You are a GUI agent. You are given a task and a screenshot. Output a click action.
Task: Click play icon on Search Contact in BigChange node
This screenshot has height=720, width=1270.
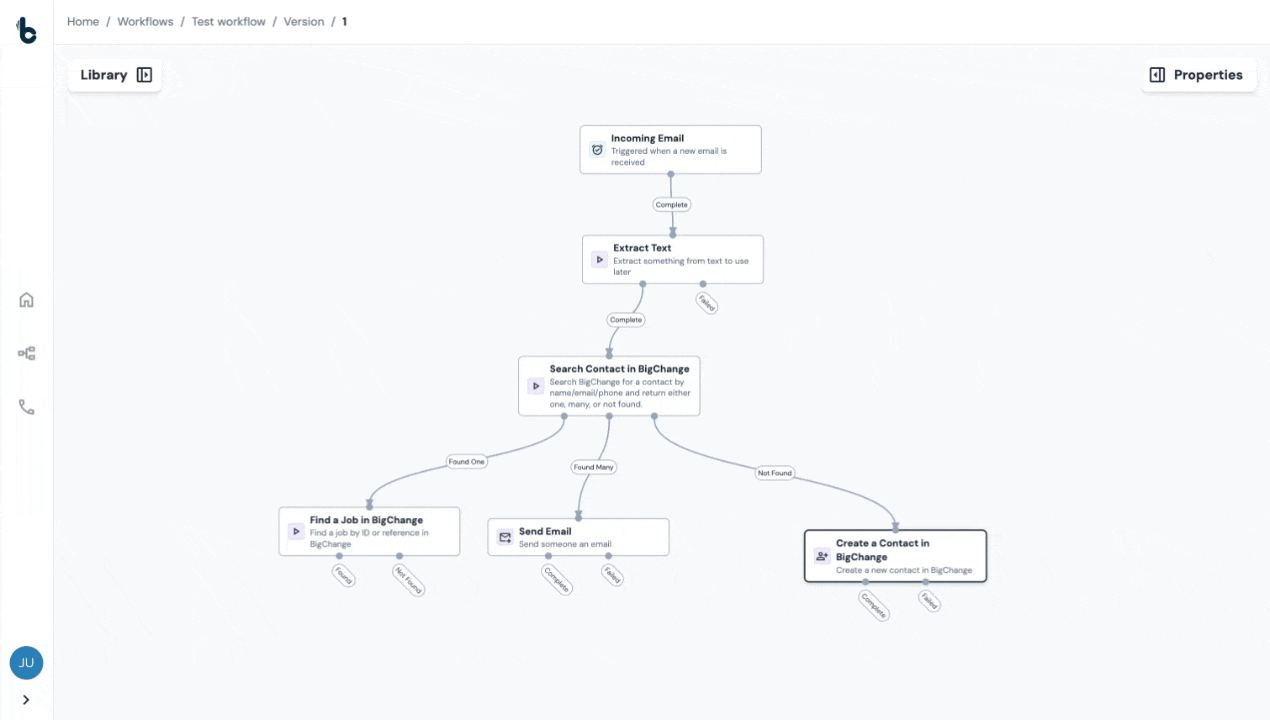pos(536,386)
